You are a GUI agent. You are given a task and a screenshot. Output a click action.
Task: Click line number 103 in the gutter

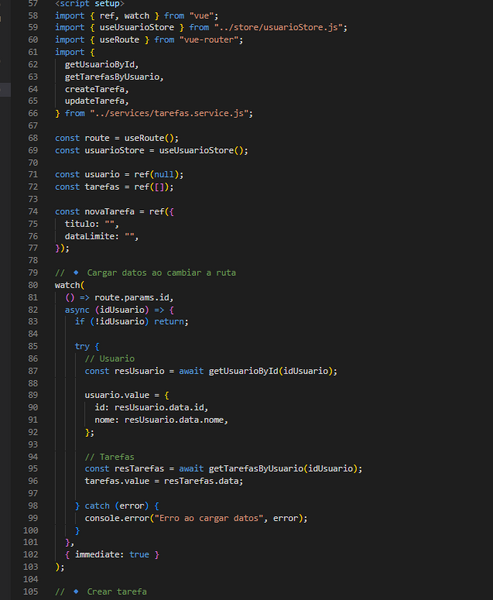[31, 567]
